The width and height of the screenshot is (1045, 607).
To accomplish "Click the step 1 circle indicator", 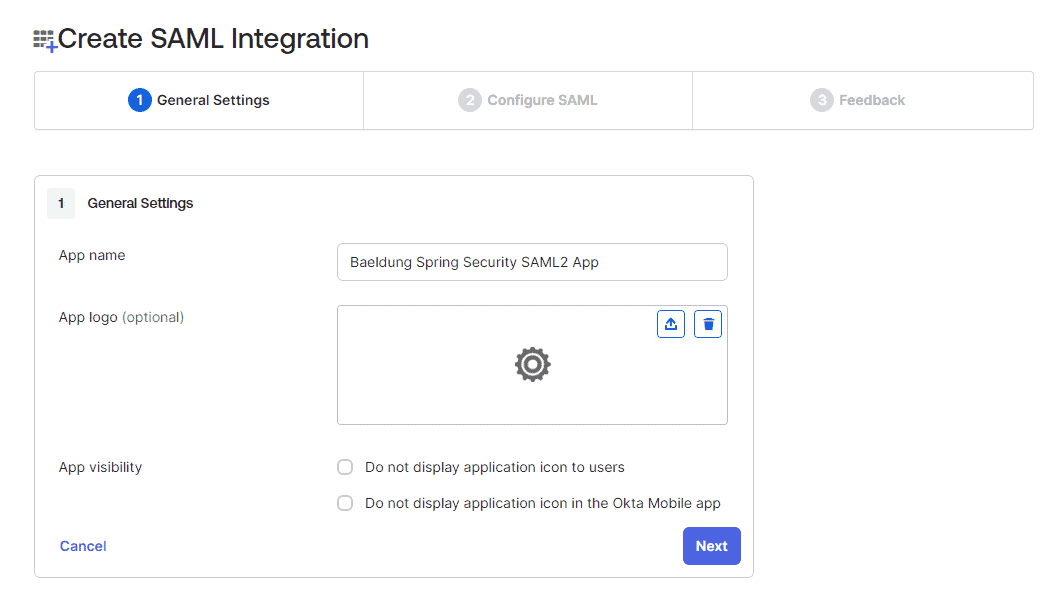I will [139, 100].
